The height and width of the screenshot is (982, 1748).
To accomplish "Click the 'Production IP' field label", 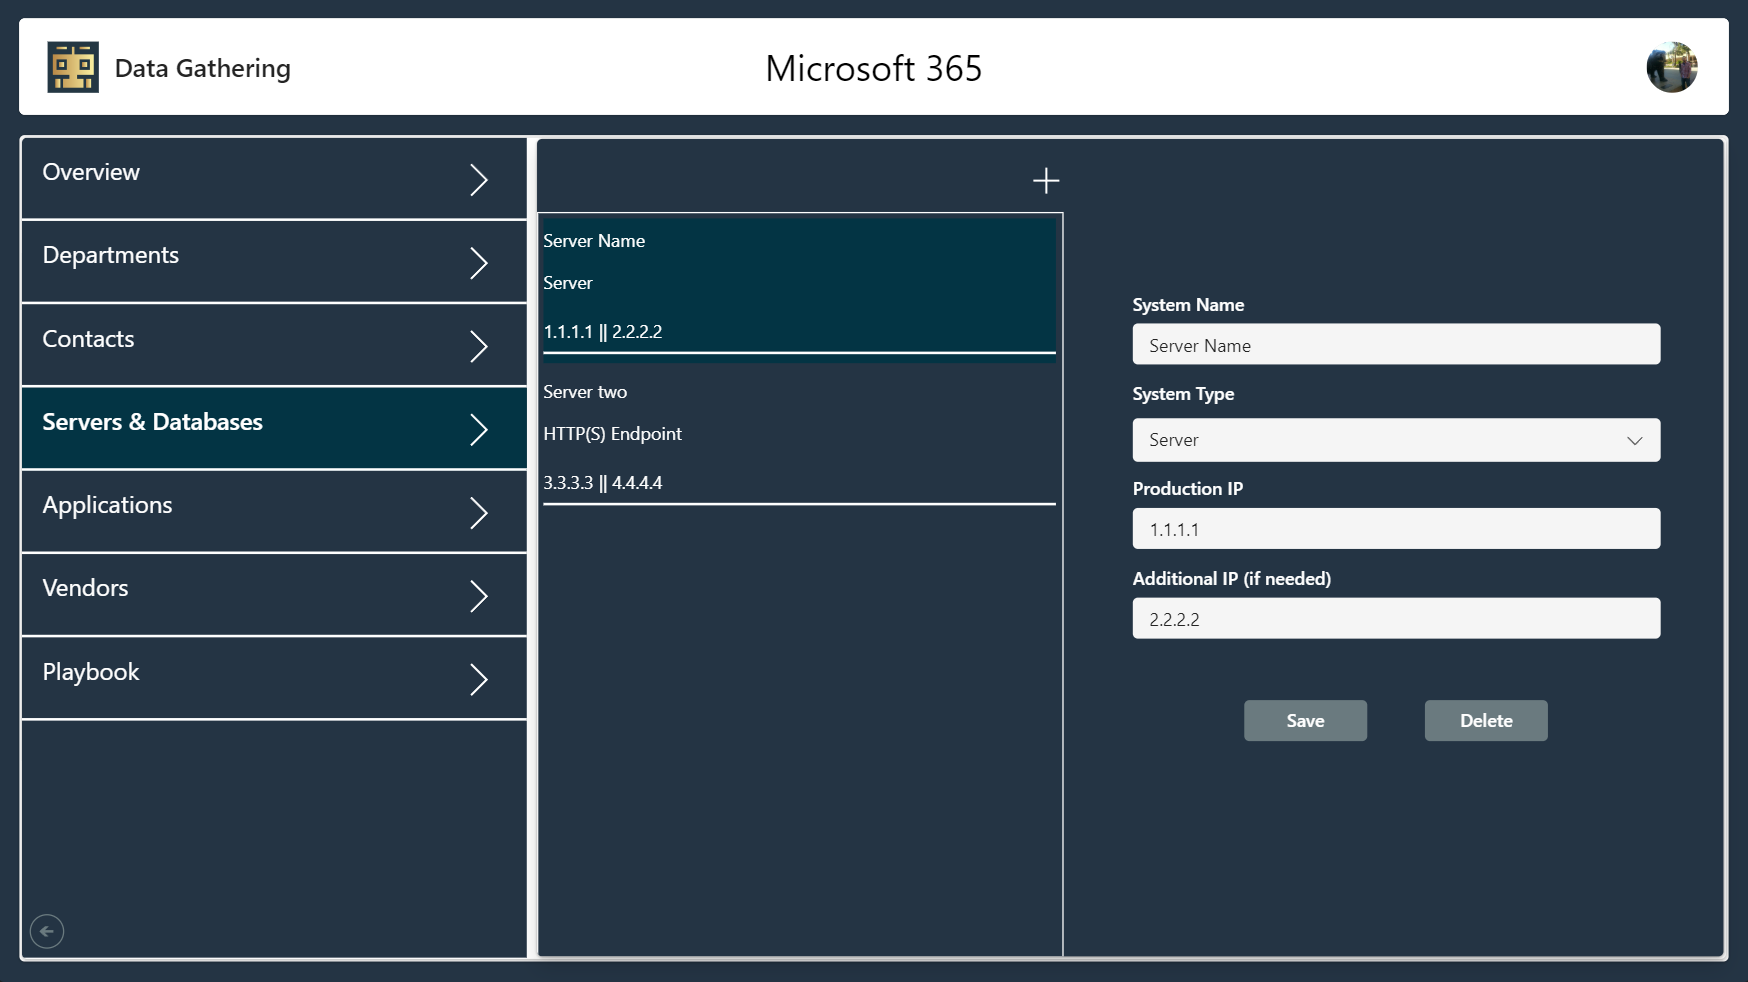I will (1188, 489).
